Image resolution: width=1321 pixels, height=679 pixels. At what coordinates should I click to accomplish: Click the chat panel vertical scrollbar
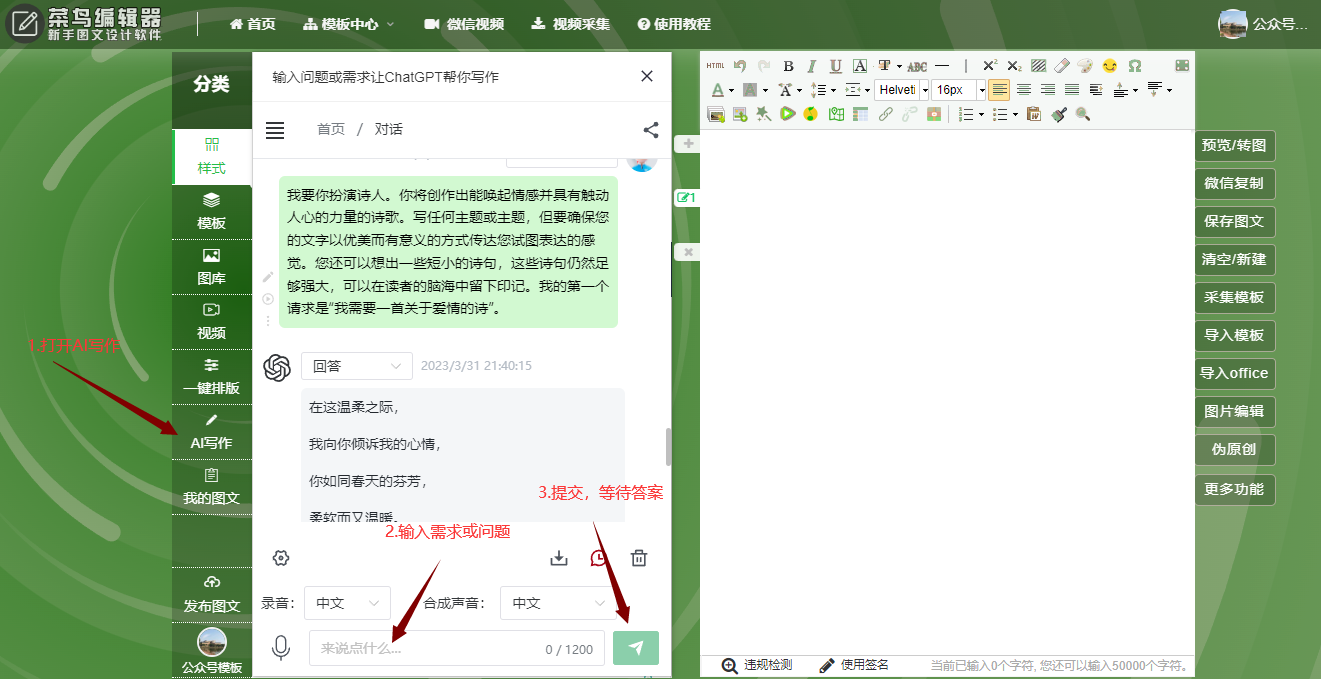tap(667, 446)
